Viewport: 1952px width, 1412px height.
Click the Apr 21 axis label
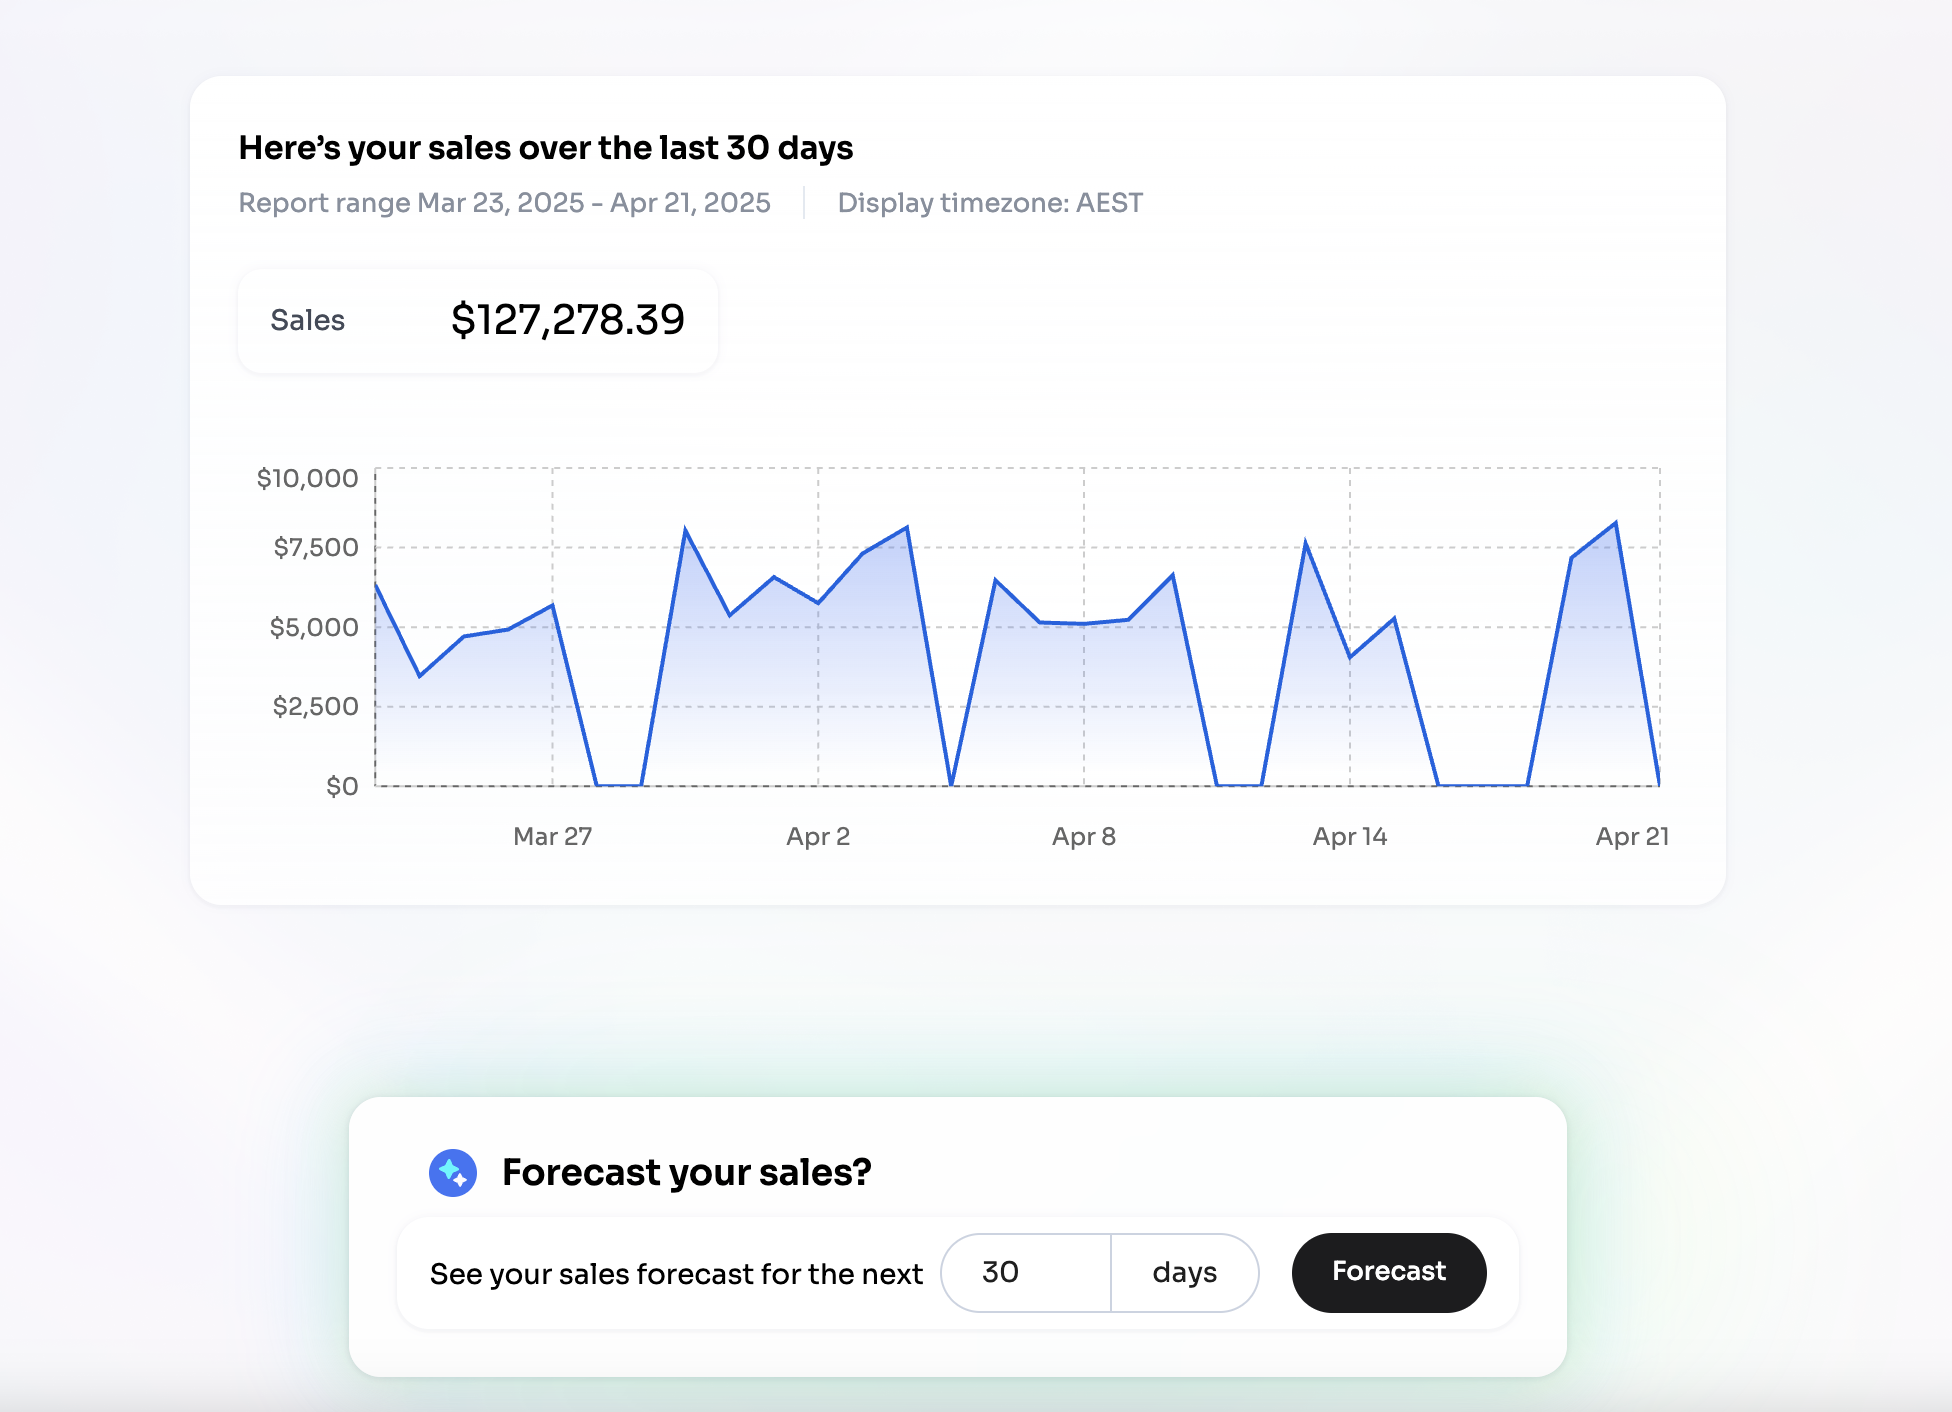(1631, 836)
